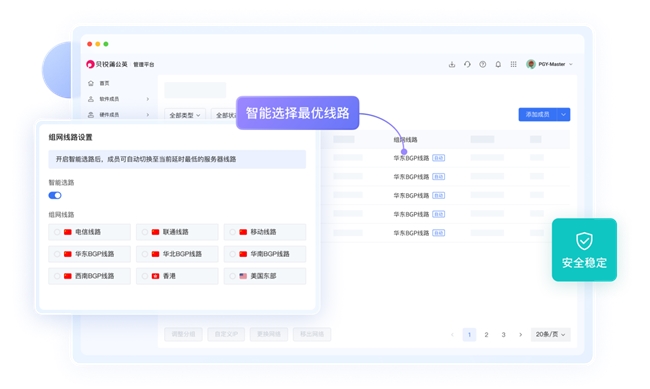This screenshot has height=389, width=650.
Task: Select the 香港 radio option
Action: [x=145, y=276]
